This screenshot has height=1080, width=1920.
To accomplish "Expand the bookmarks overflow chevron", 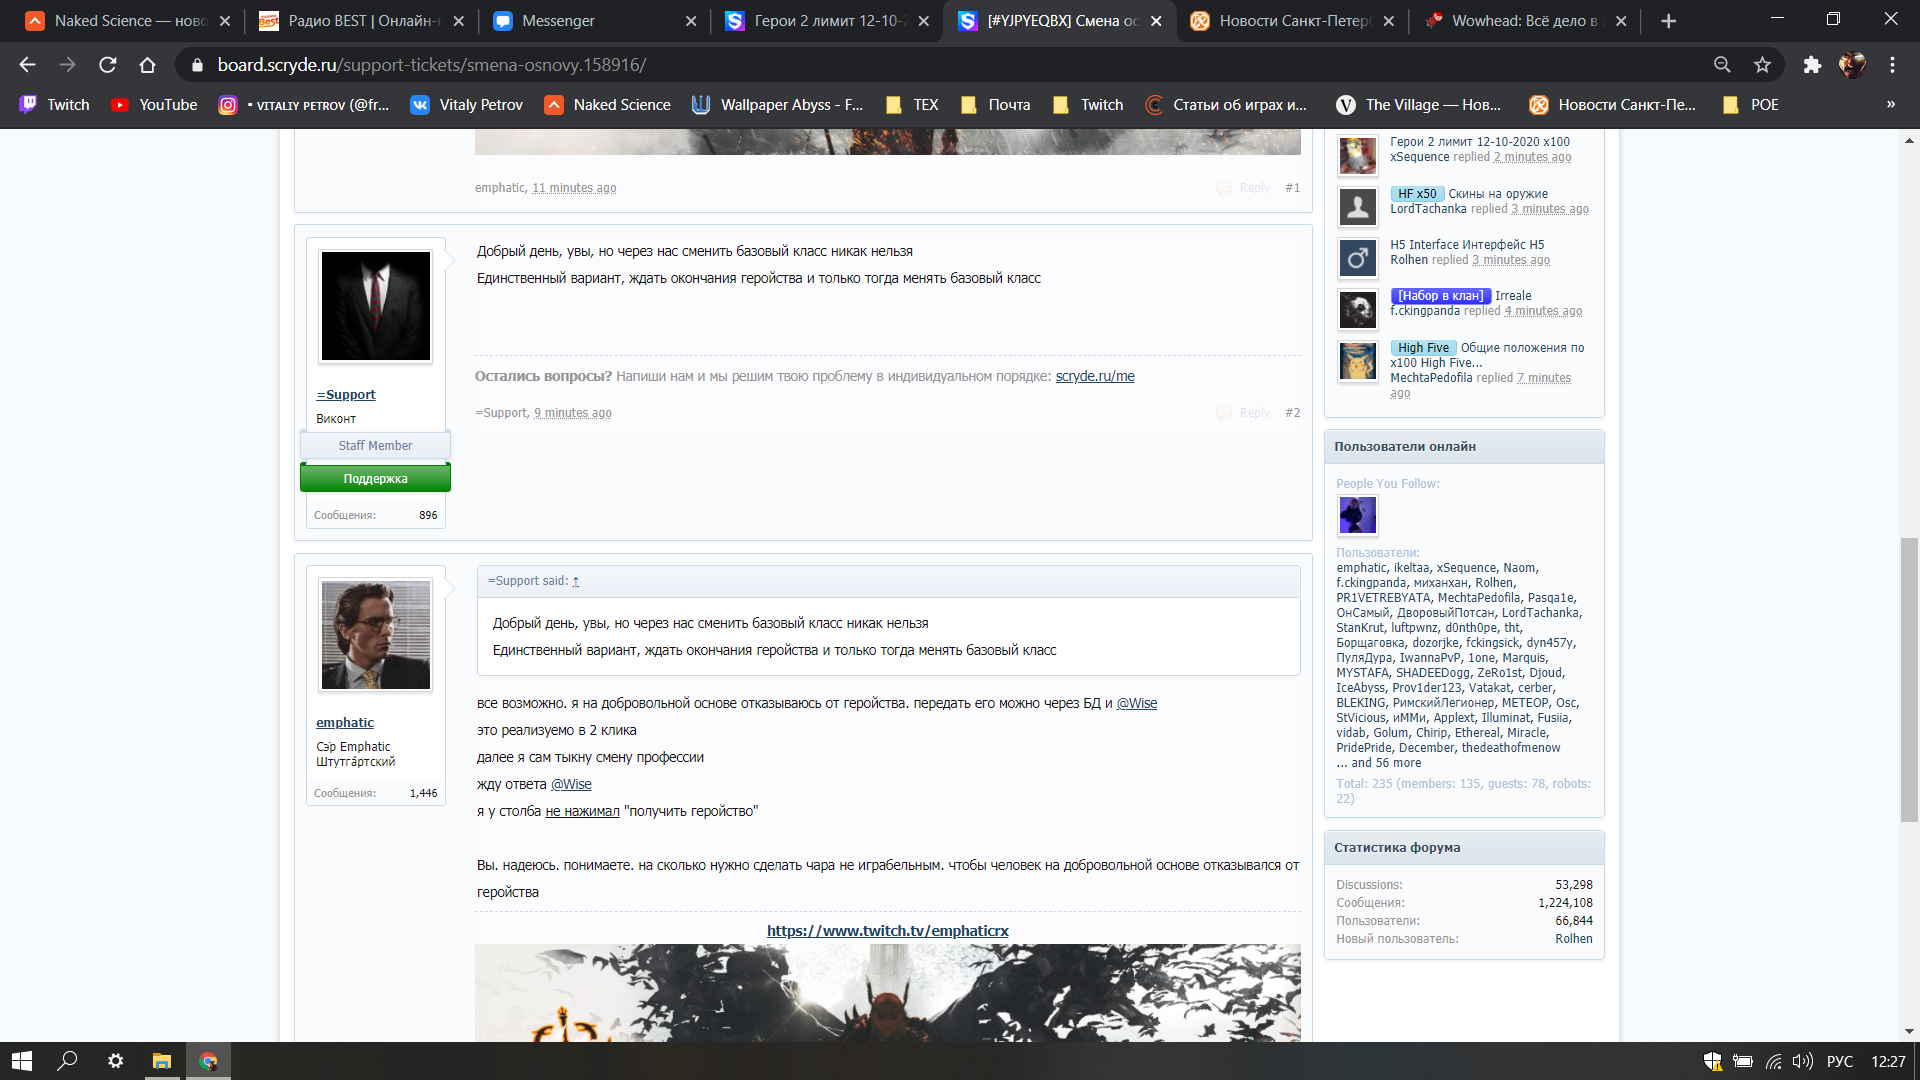I will pos(1890,104).
